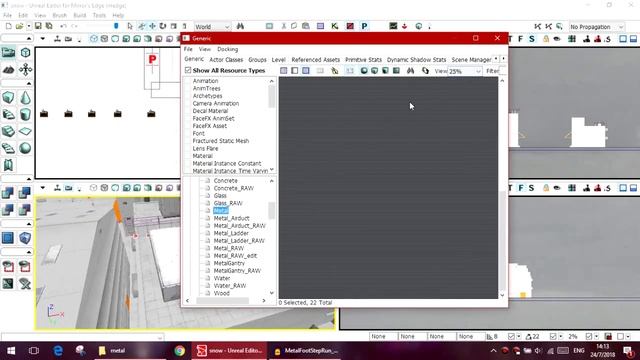Click the T view button on right viewport
This screenshot has width=640, height=360.
(510, 39)
